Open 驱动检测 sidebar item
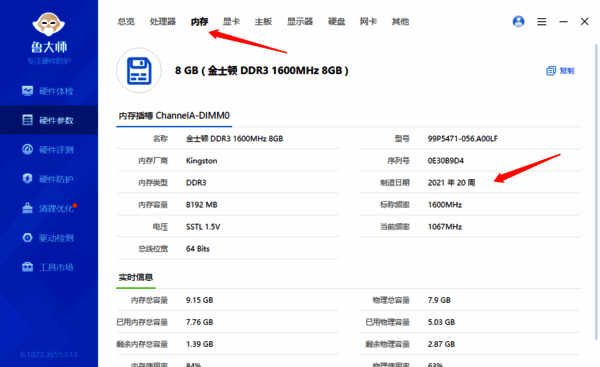Screen dimensions: 600x367 [x=49, y=238]
